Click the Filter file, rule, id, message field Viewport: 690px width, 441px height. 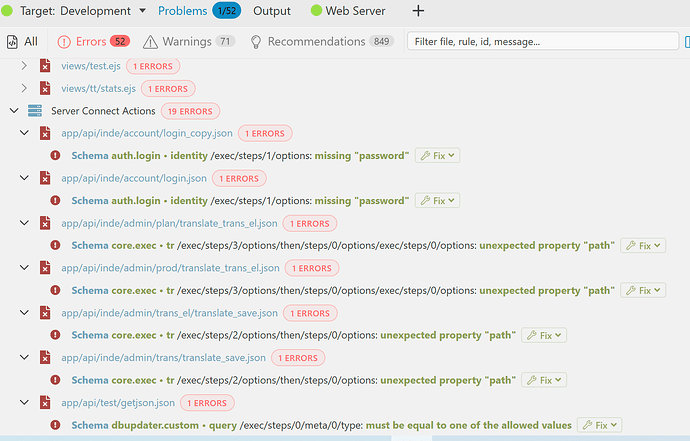(543, 41)
